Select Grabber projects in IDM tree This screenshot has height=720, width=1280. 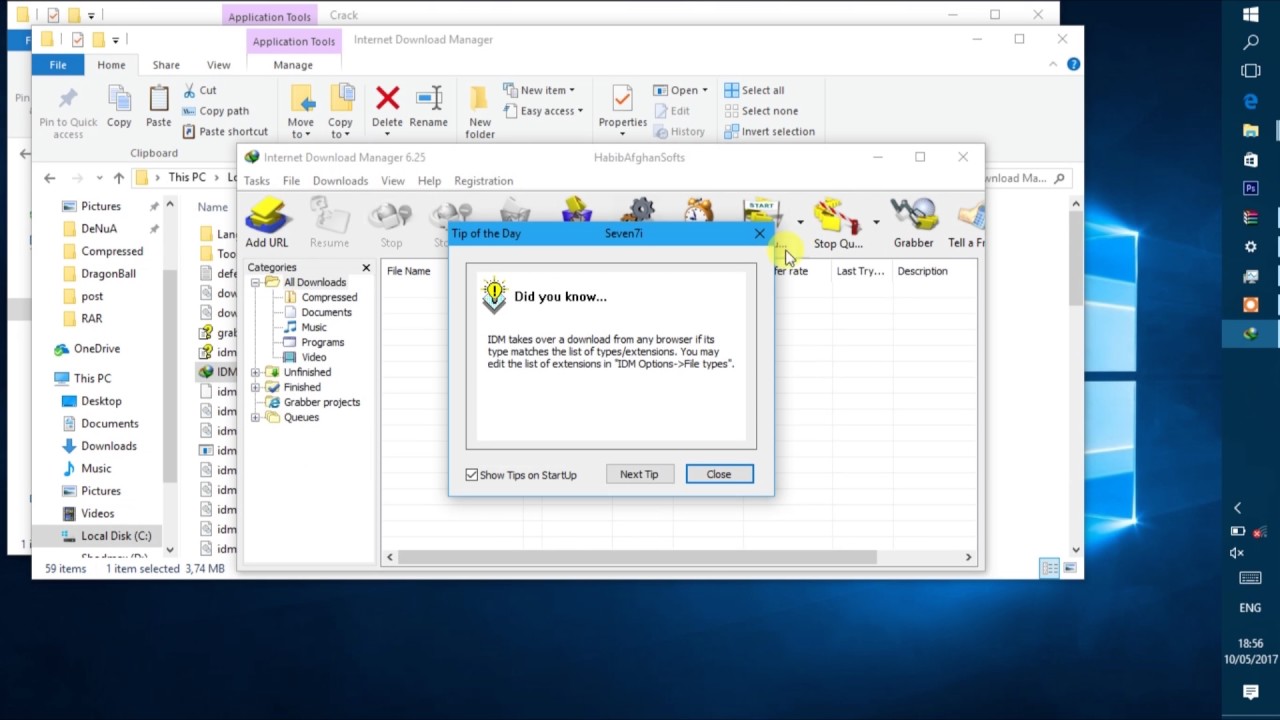tap(313, 402)
